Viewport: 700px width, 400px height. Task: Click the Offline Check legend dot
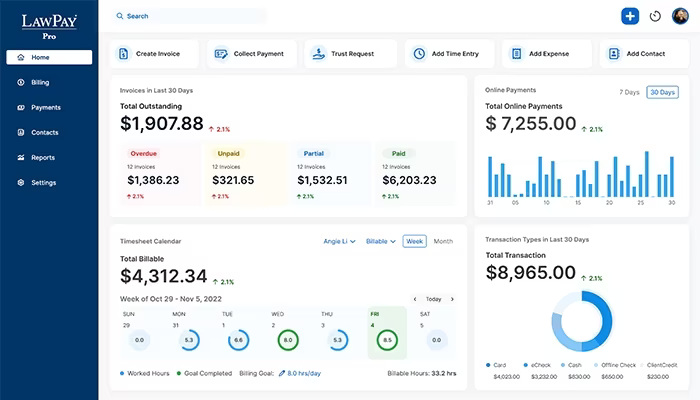point(596,365)
